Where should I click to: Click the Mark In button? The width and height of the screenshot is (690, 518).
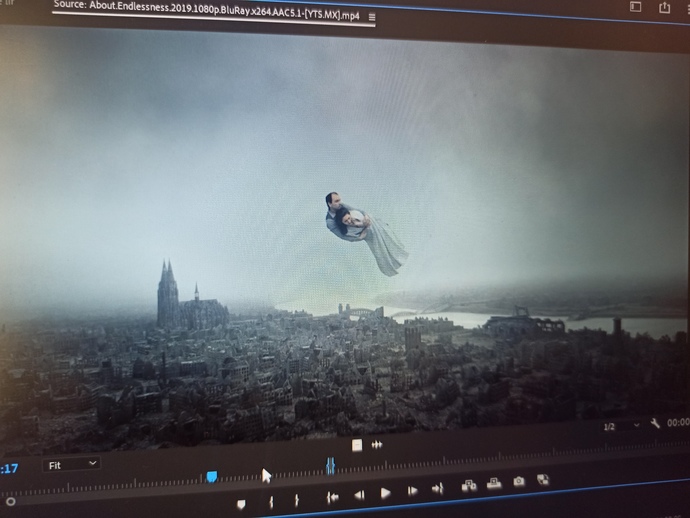pyautogui.click(x=272, y=502)
